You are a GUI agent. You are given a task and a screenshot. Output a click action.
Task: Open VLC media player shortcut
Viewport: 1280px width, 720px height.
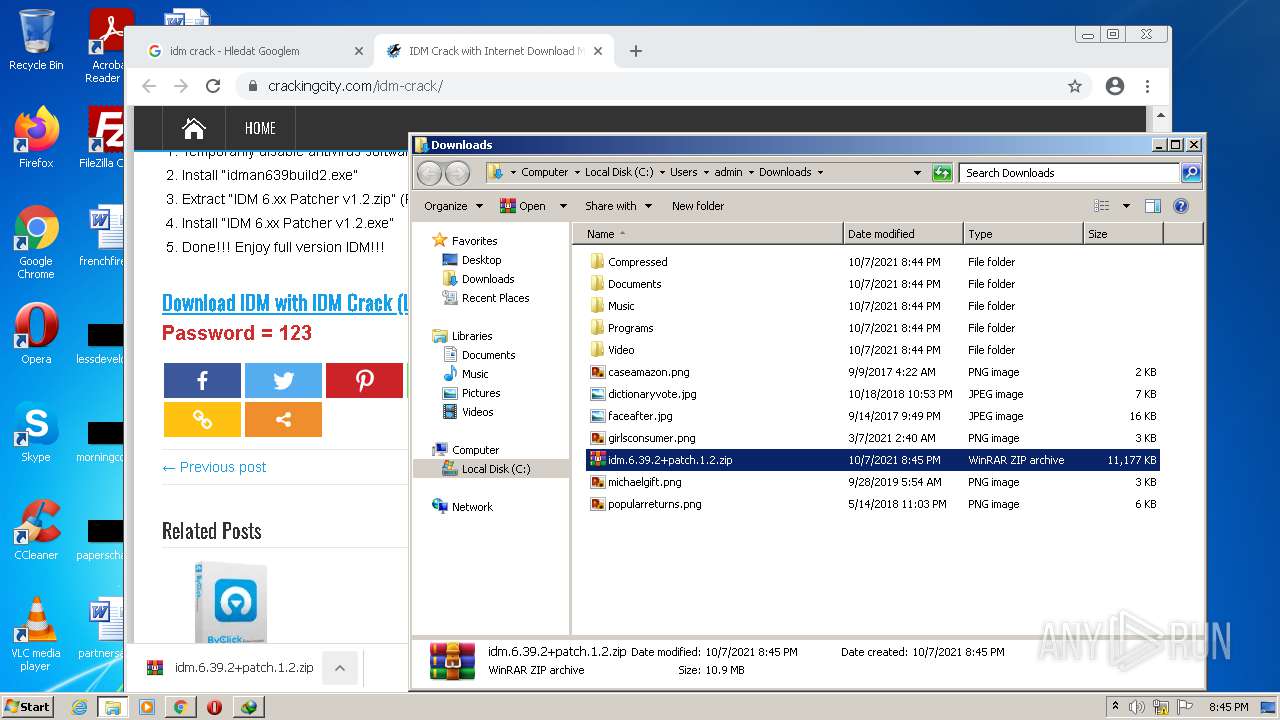click(x=36, y=633)
